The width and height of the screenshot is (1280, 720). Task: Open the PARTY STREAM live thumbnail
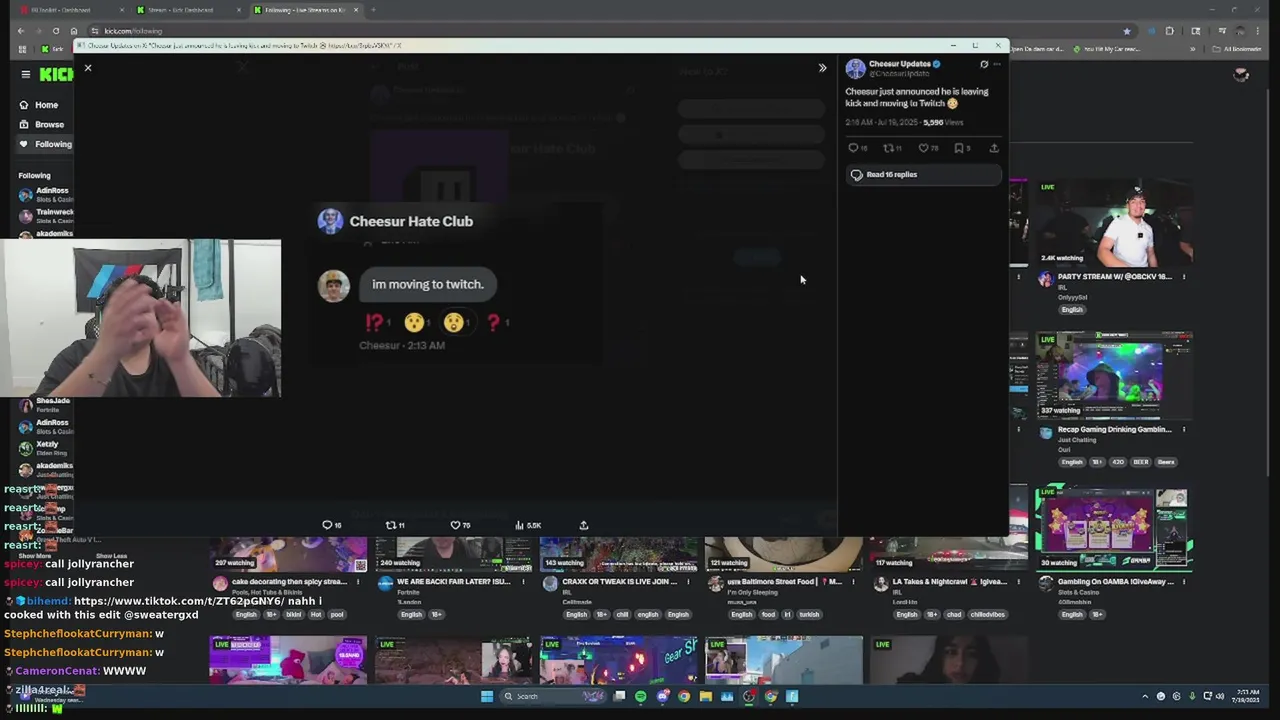(1113, 223)
